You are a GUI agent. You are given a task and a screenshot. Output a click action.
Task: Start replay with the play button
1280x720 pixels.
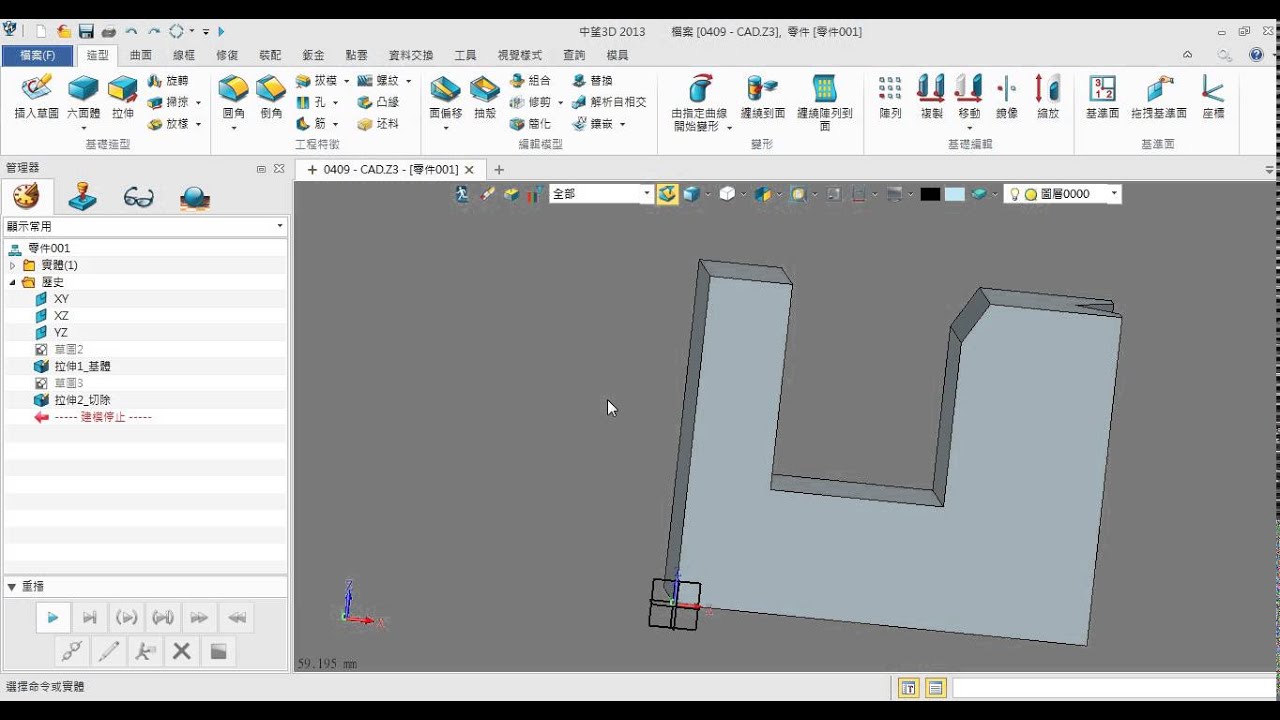53,618
